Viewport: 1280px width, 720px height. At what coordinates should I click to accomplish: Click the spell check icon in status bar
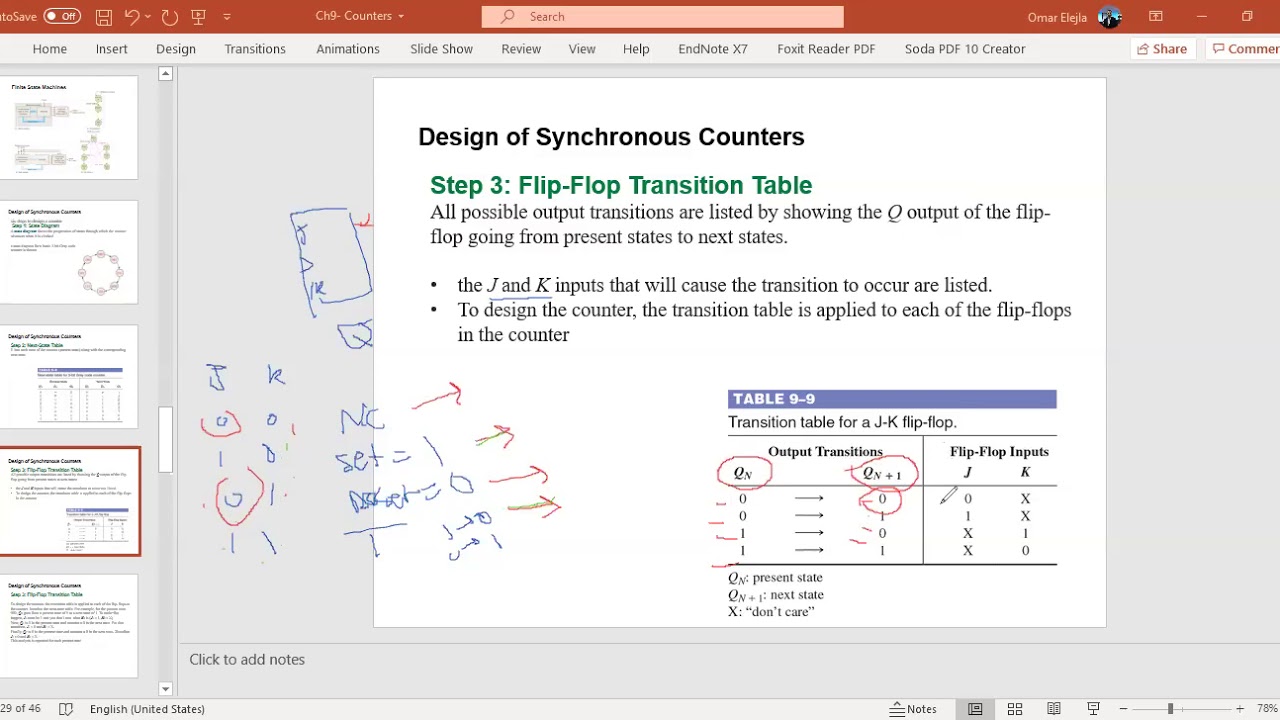point(66,708)
